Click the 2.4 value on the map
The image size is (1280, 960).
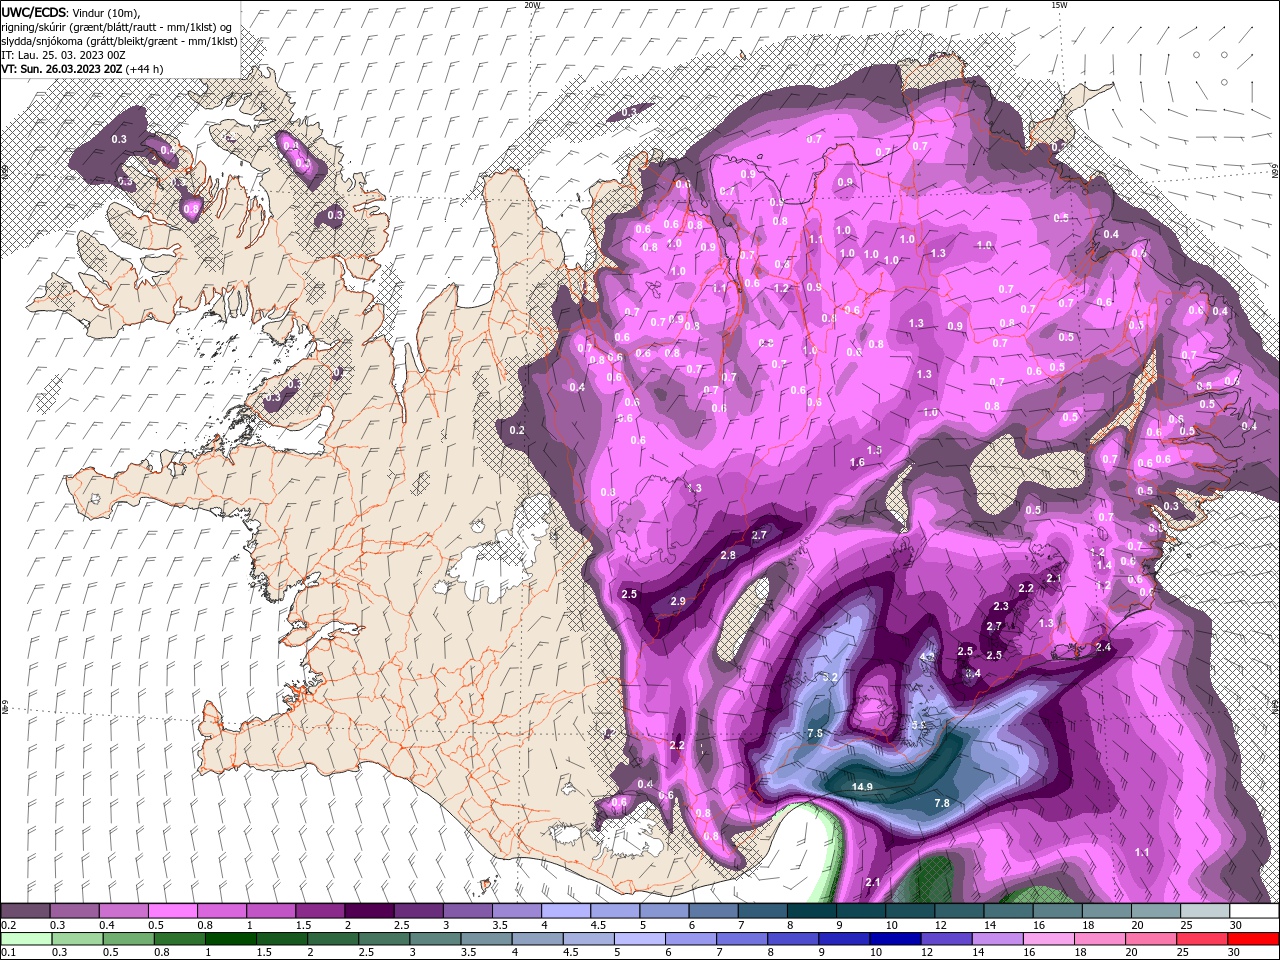pyautogui.click(x=1104, y=647)
